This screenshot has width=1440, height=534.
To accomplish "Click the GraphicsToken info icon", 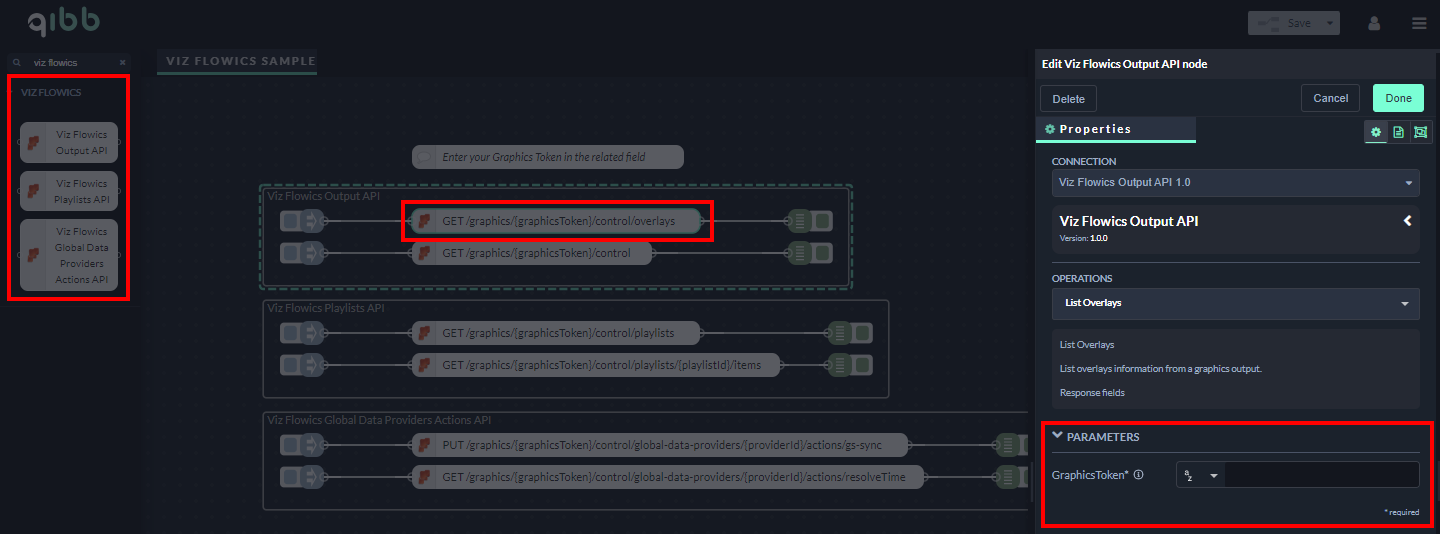I will [x=1138, y=475].
